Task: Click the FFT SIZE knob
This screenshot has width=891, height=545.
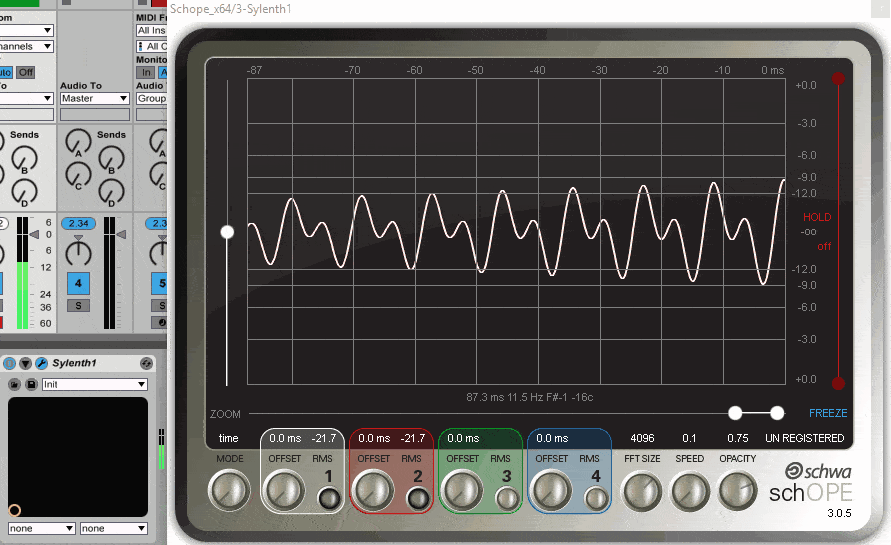Action: click(x=643, y=491)
